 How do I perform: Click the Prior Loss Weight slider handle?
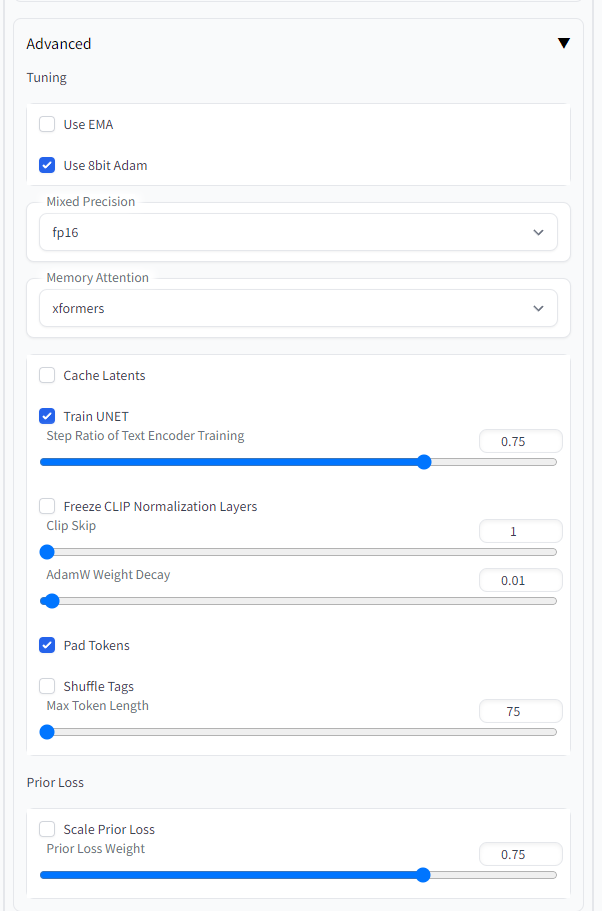[423, 874]
